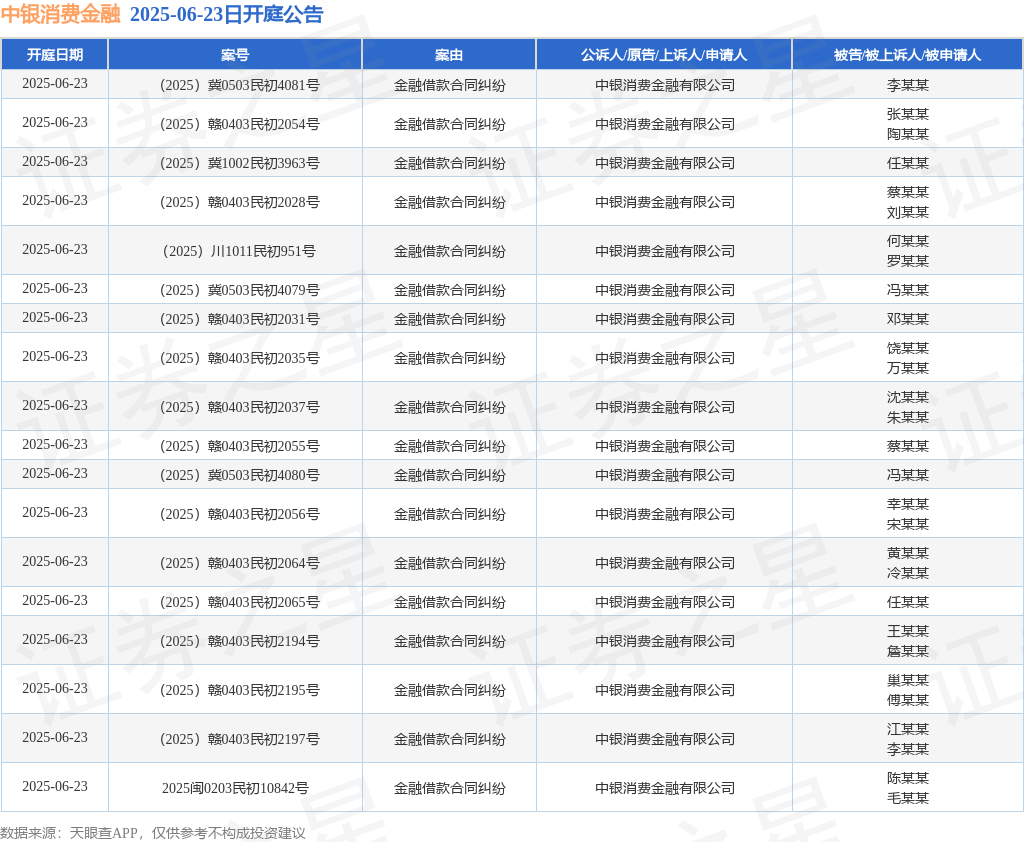
Task: Click defendant name 王某某
Action: (x=908, y=631)
